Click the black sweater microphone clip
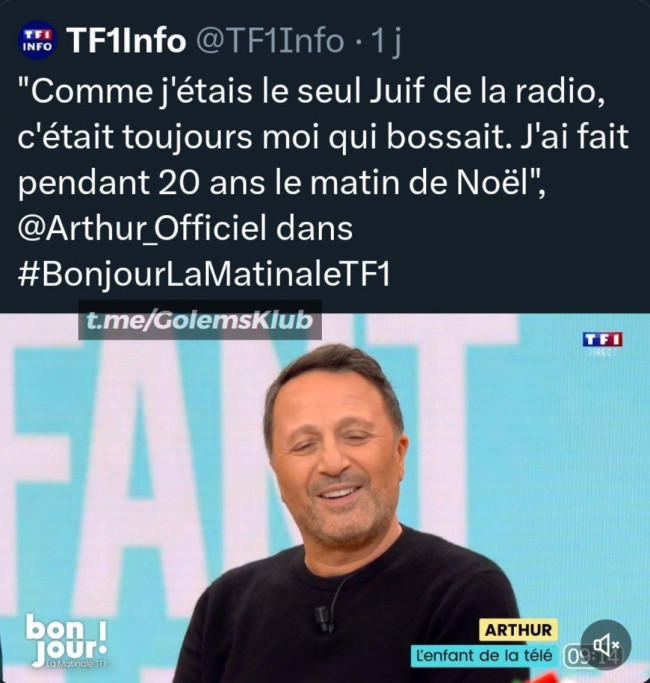Viewport: 650px width, 683px height. tap(323, 618)
